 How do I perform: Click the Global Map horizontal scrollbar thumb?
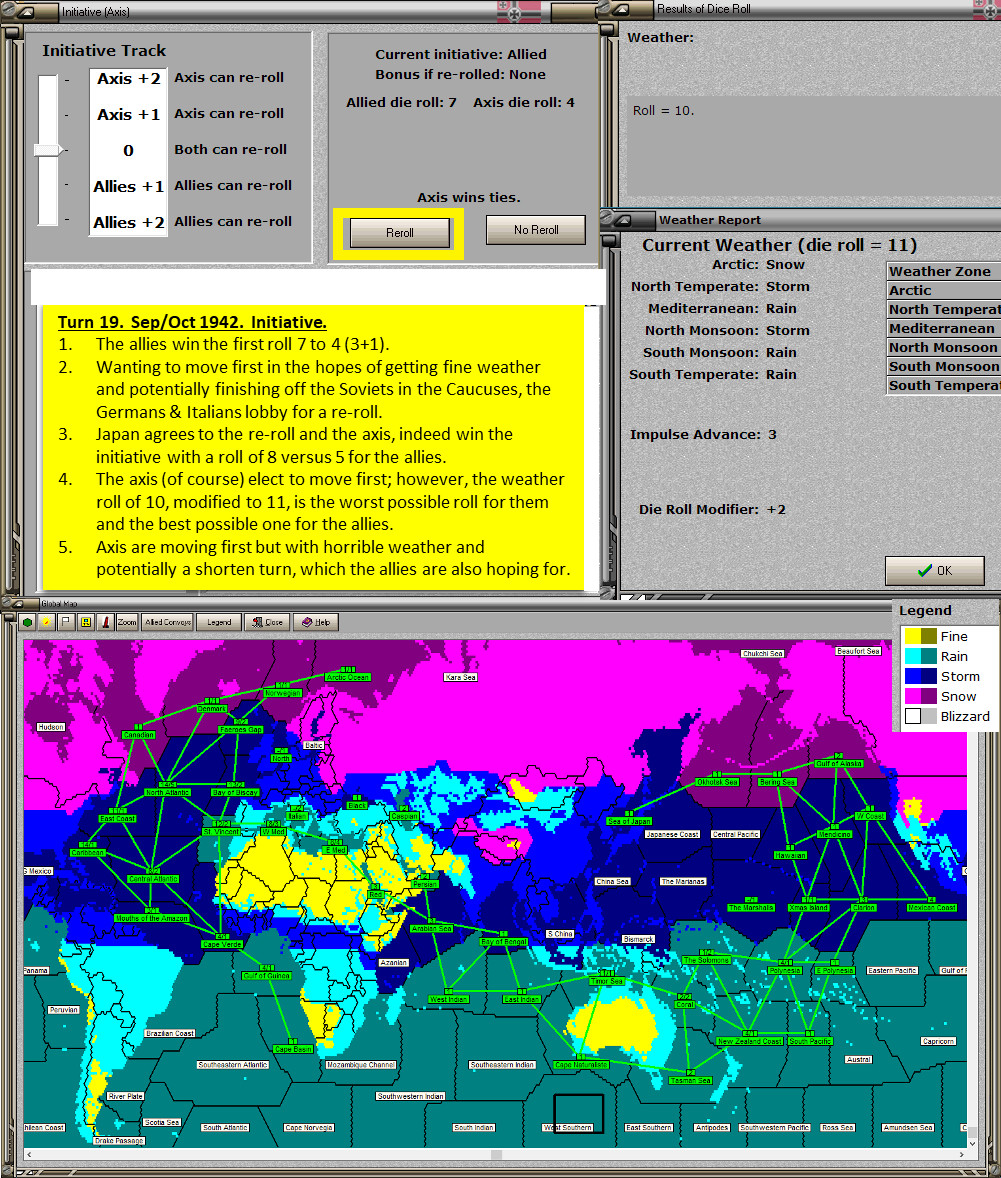pos(496,1154)
